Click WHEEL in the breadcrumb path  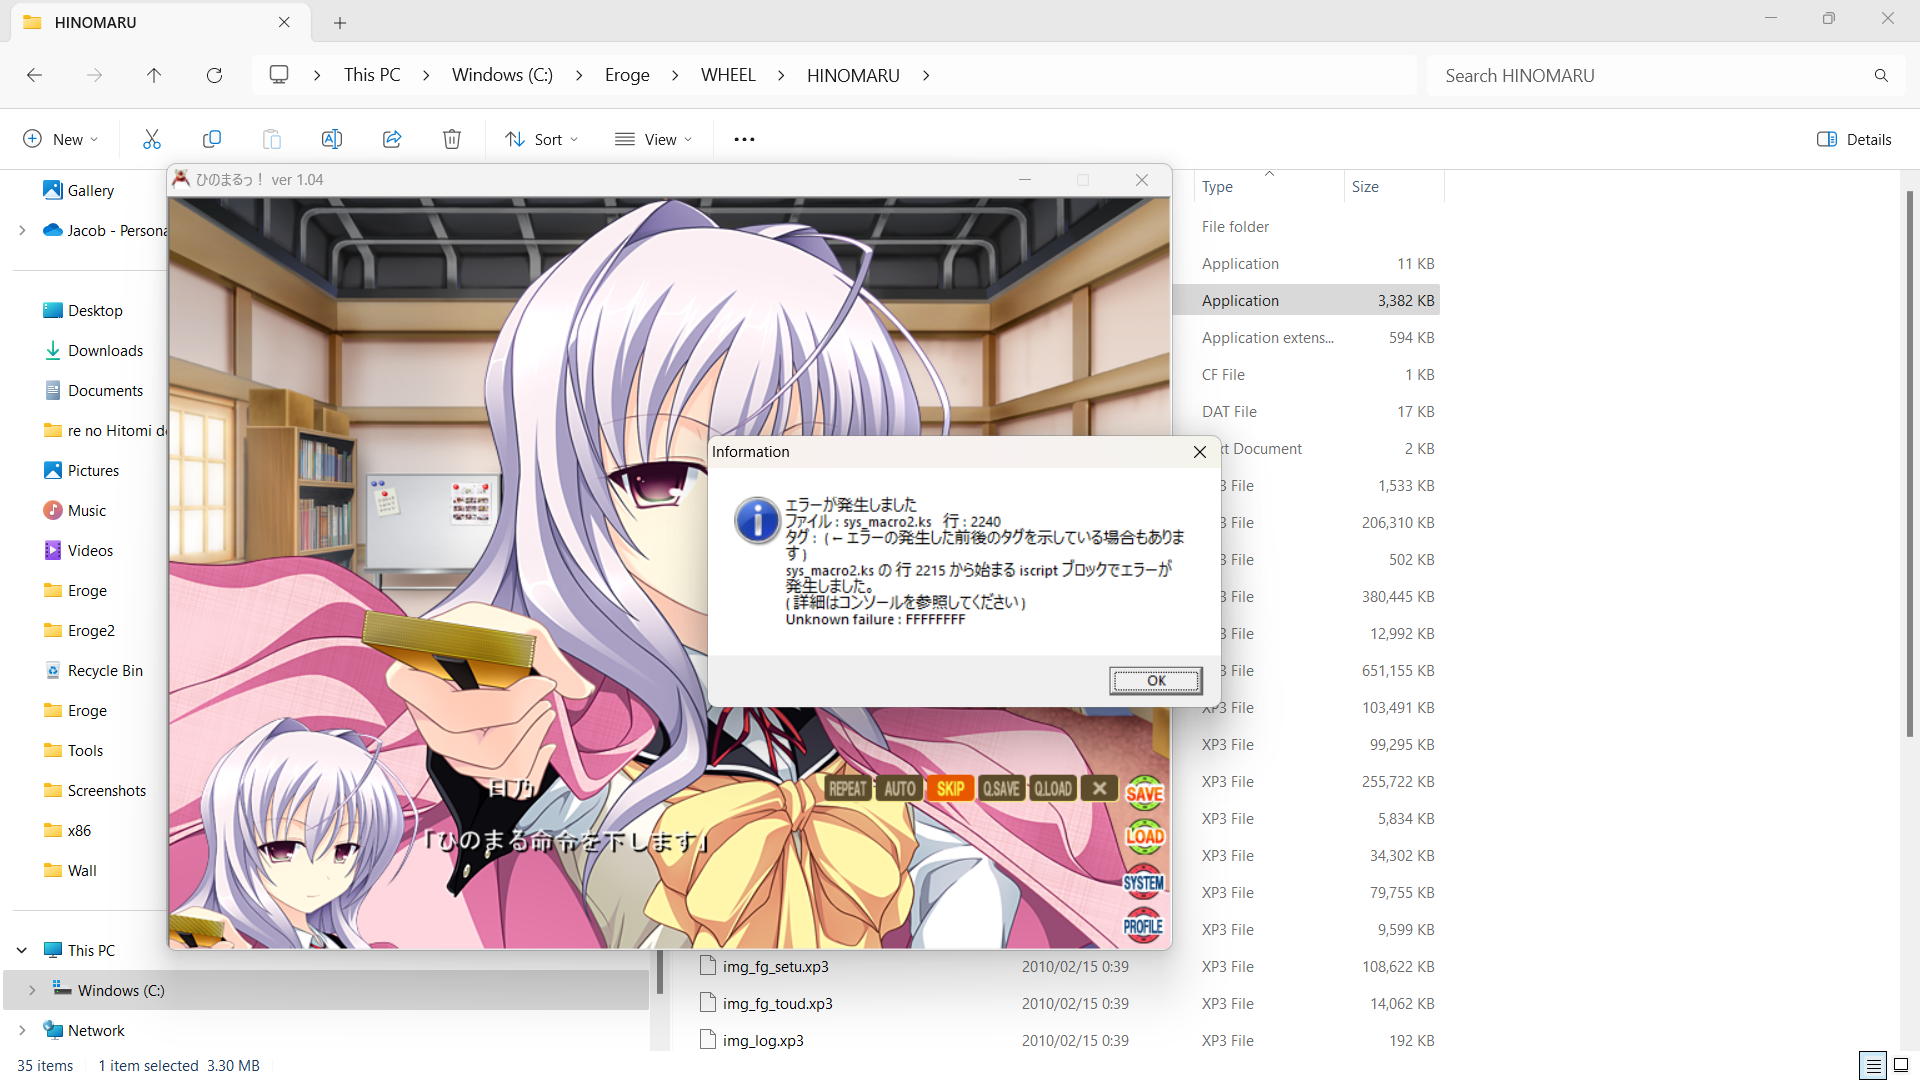click(727, 75)
